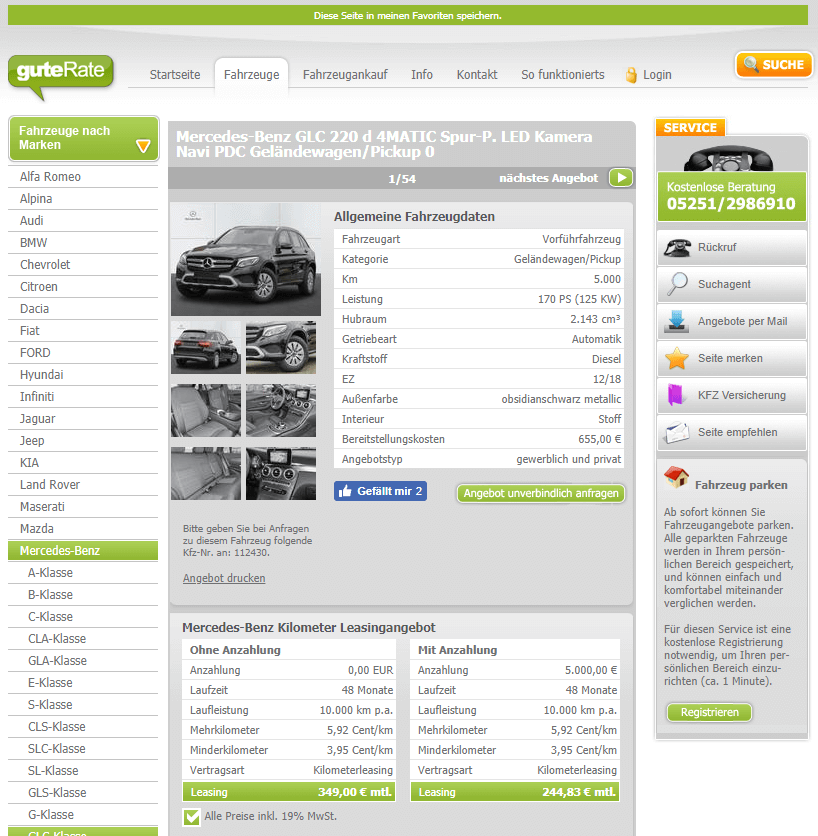Screen dimensions: 818x836
Task: Click the Fahrzeug parken house icon
Action: 676,477
